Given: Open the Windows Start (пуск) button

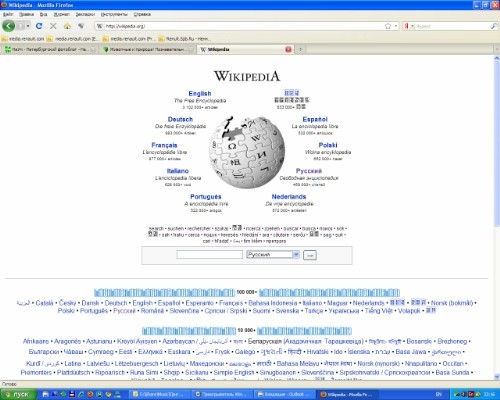Looking at the screenshot, I should point(18,394).
